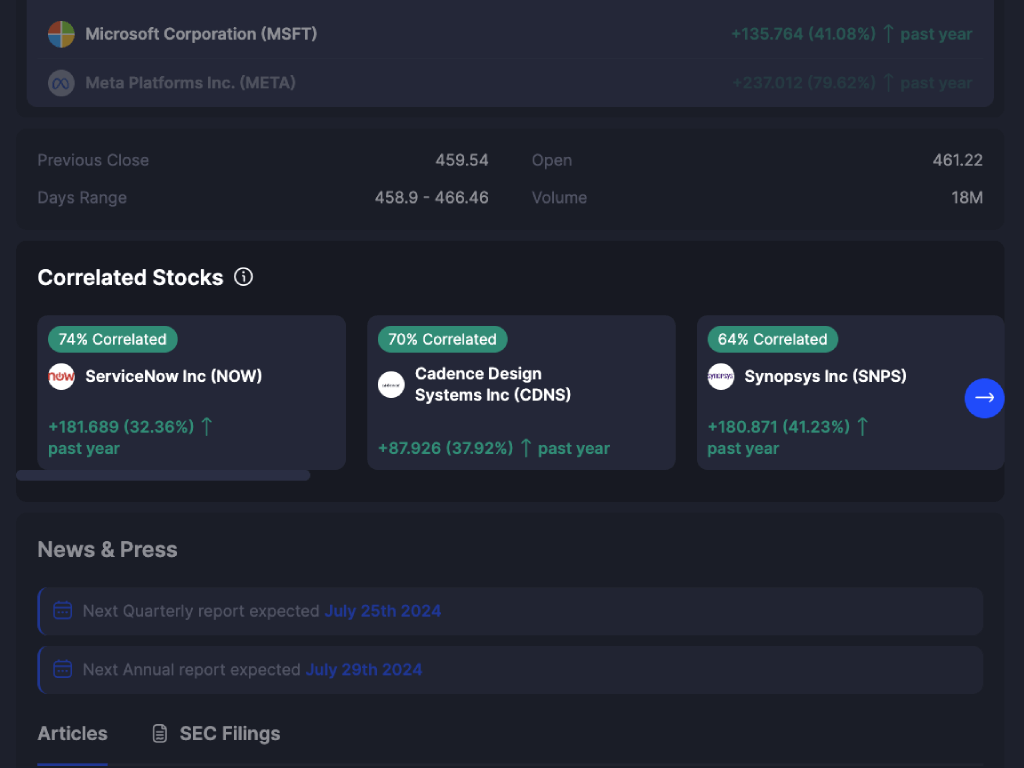Click the Synopsys logo icon

pos(721,376)
